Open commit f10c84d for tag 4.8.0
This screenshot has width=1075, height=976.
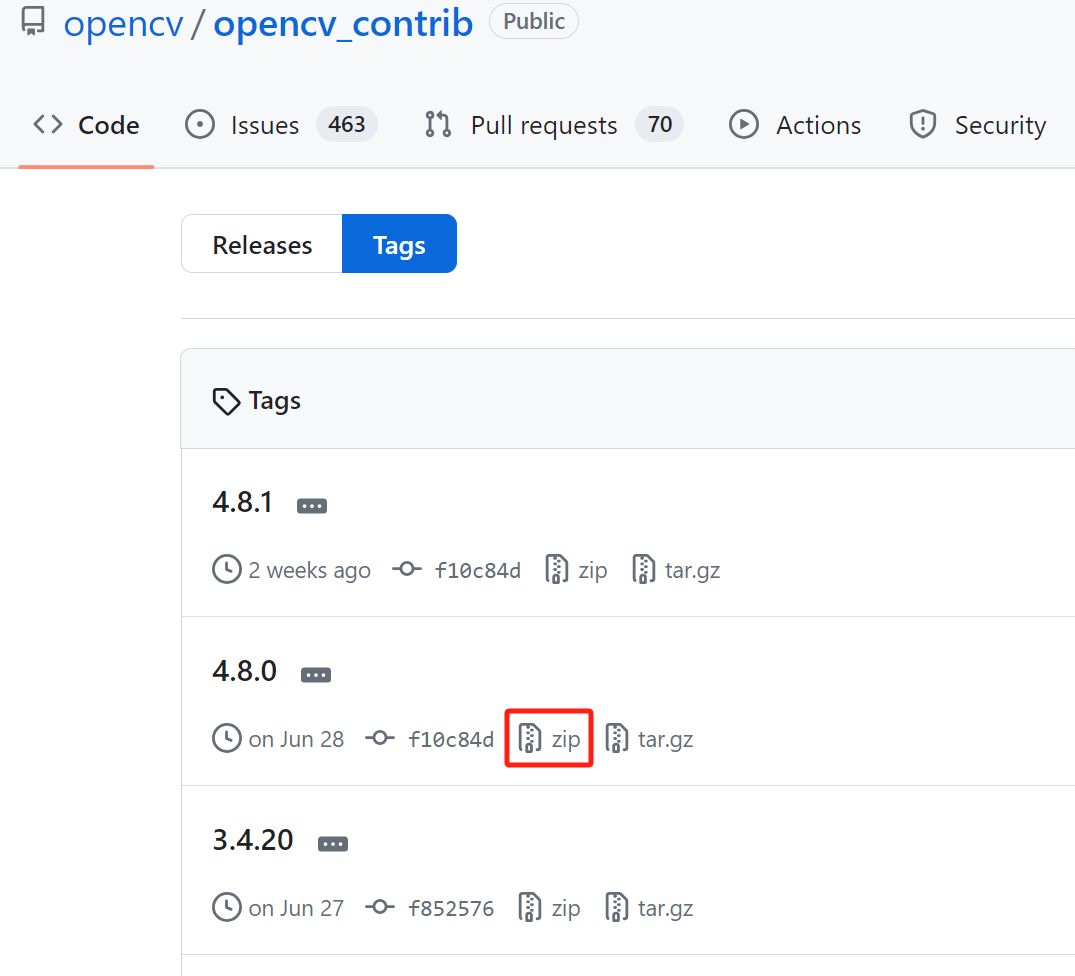450,740
